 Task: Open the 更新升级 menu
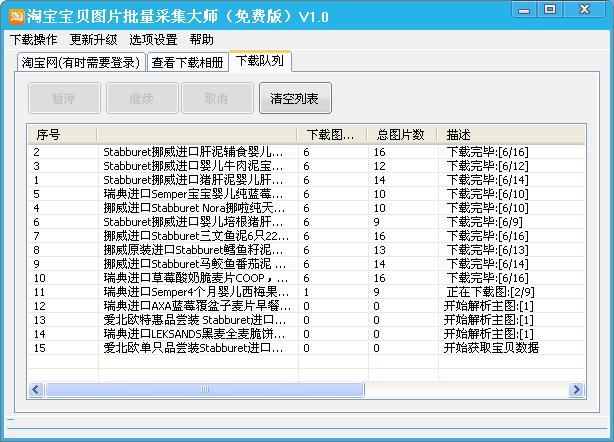click(93, 40)
